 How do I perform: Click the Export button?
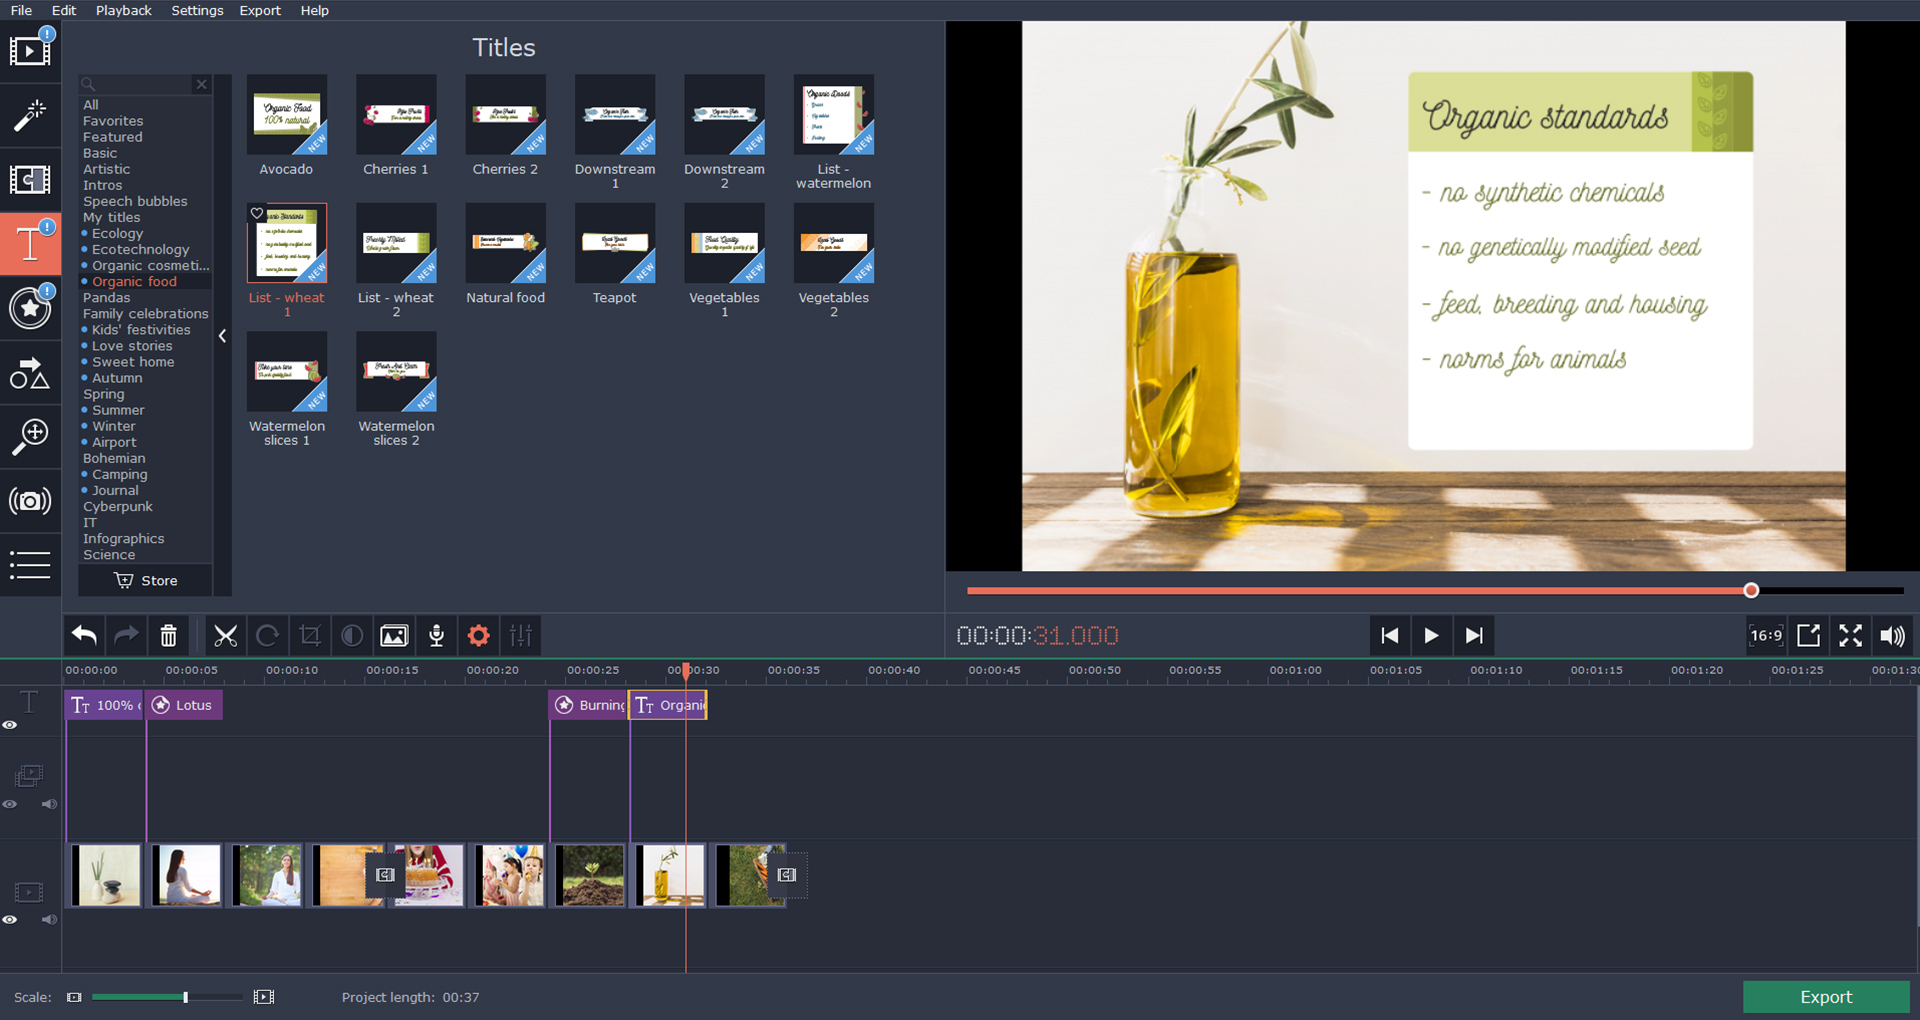tap(1826, 996)
